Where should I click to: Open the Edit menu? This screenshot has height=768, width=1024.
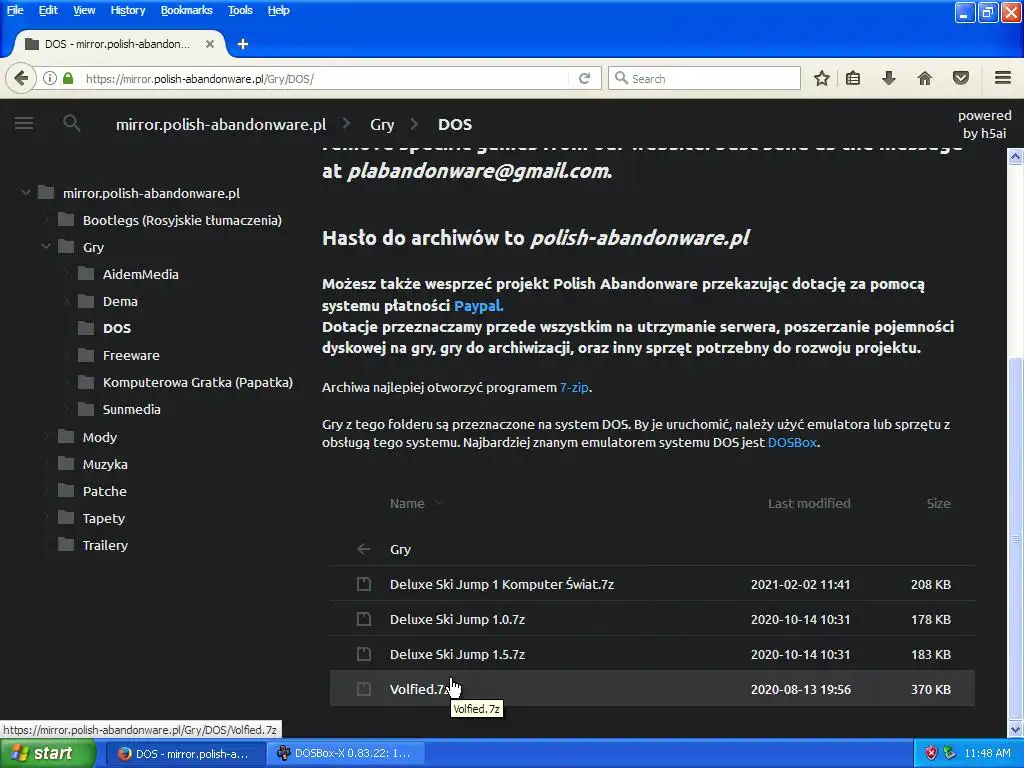point(48,10)
